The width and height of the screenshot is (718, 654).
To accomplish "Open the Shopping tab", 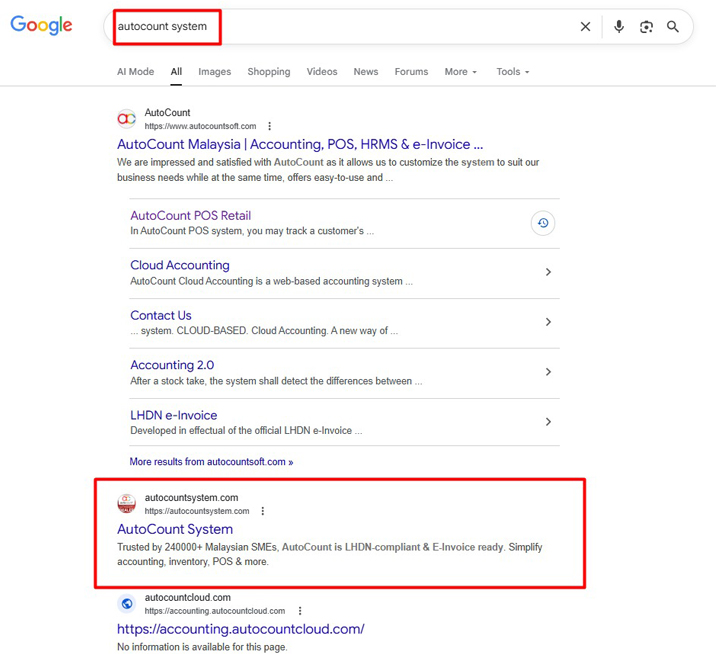I will click(269, 72).
